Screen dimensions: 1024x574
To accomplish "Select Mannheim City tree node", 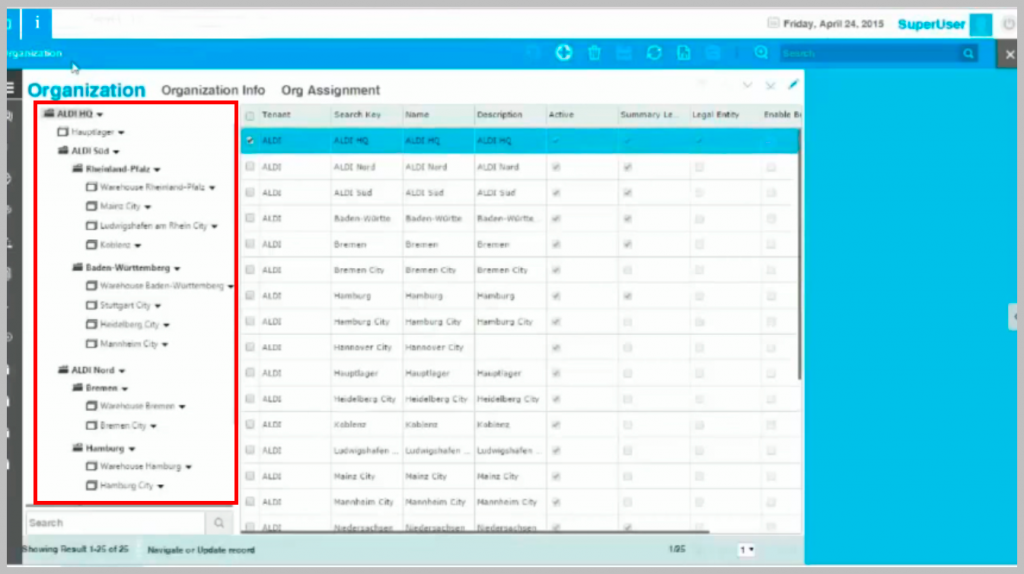I will 129,343.
